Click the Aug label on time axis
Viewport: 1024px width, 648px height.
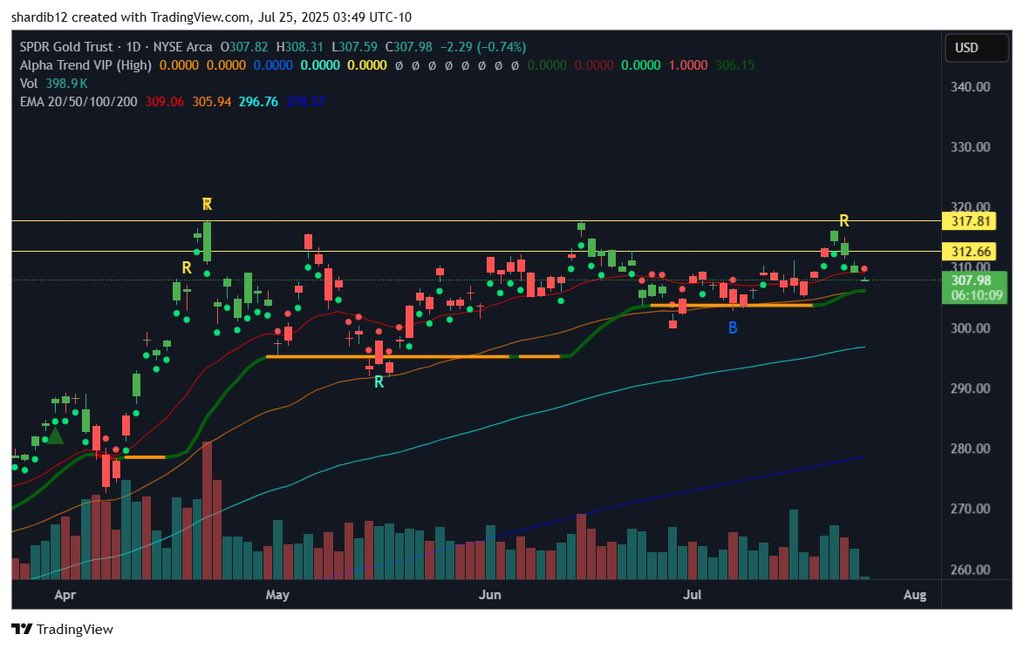(915, 595)
